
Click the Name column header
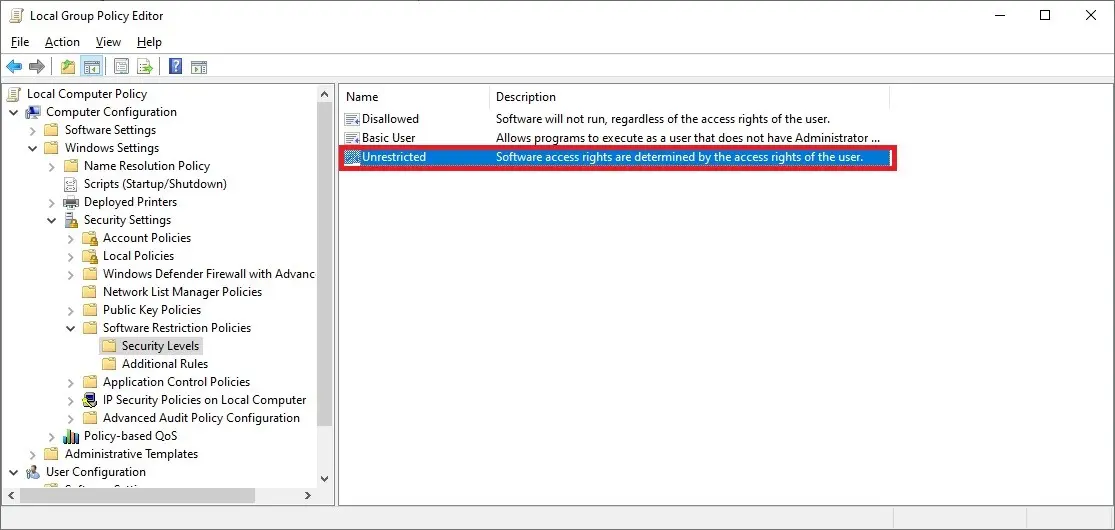point(362,97)
